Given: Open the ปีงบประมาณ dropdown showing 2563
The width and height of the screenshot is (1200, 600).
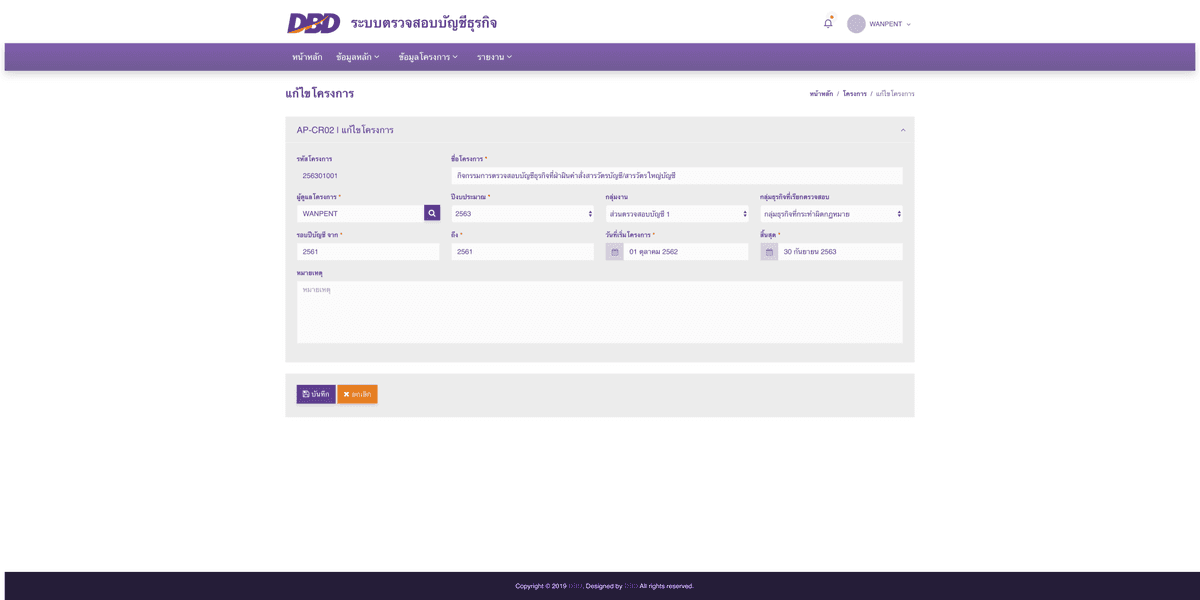Looking at the screenshot, I should coord(522,213).
